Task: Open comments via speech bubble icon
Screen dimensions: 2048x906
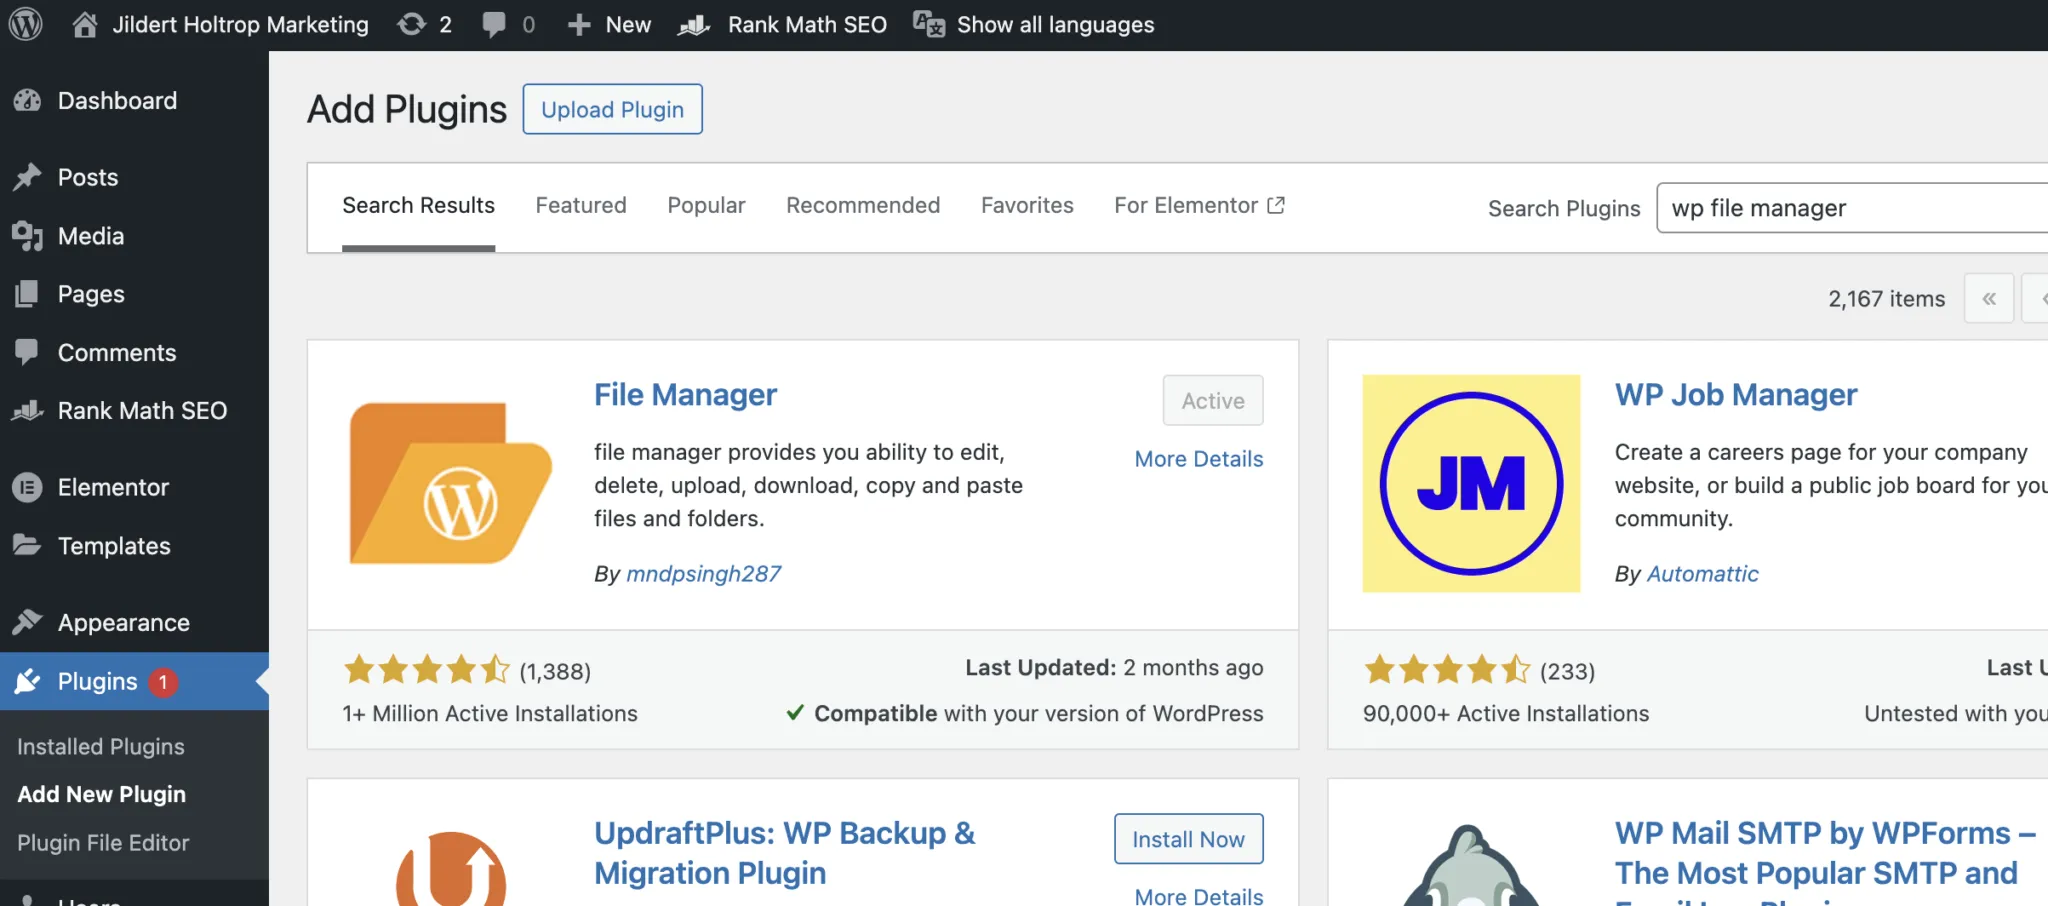Action: pos(495,24)
